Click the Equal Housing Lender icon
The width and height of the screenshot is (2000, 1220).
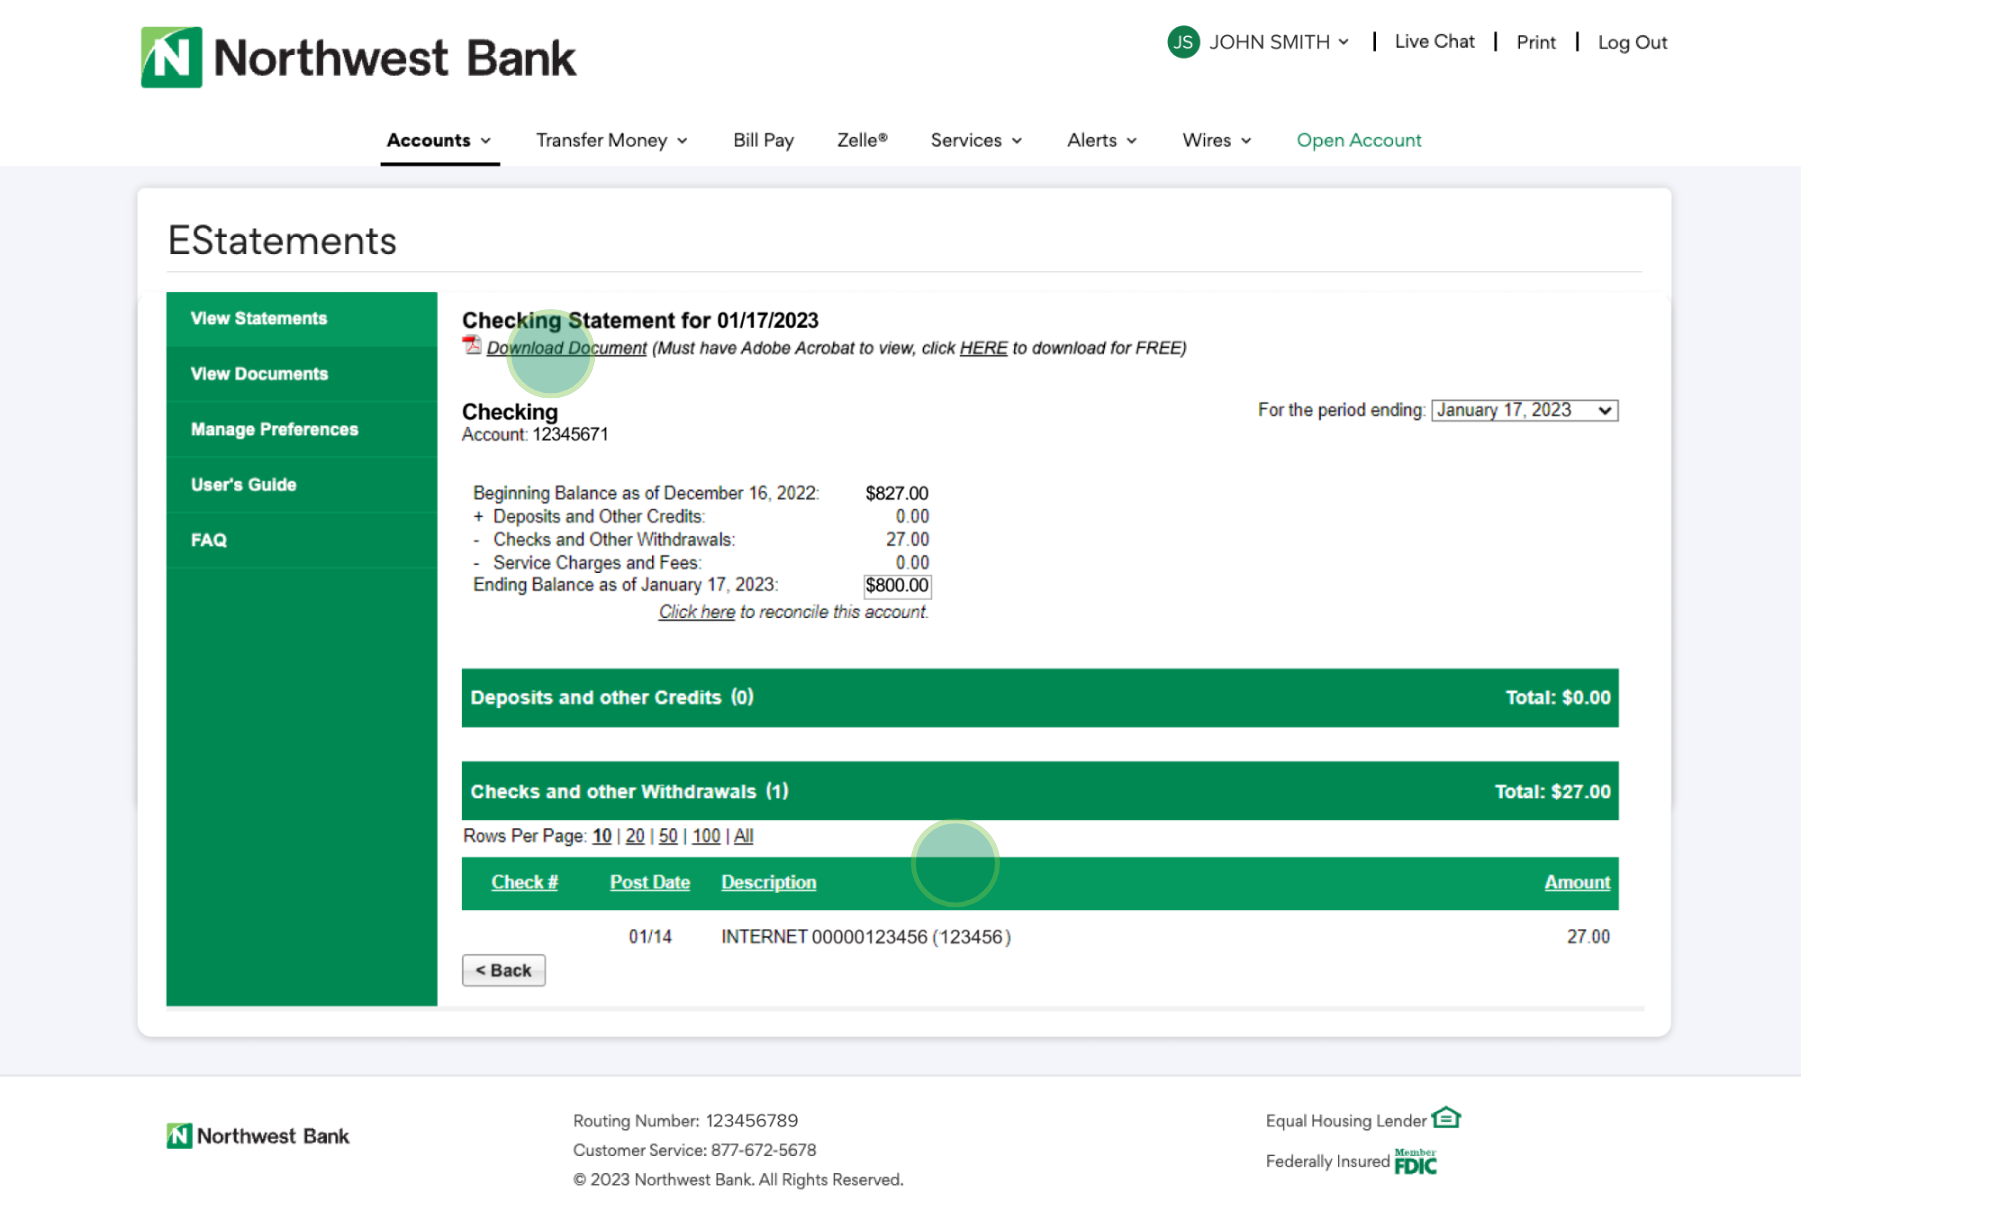click(x=1446, y=1118)
